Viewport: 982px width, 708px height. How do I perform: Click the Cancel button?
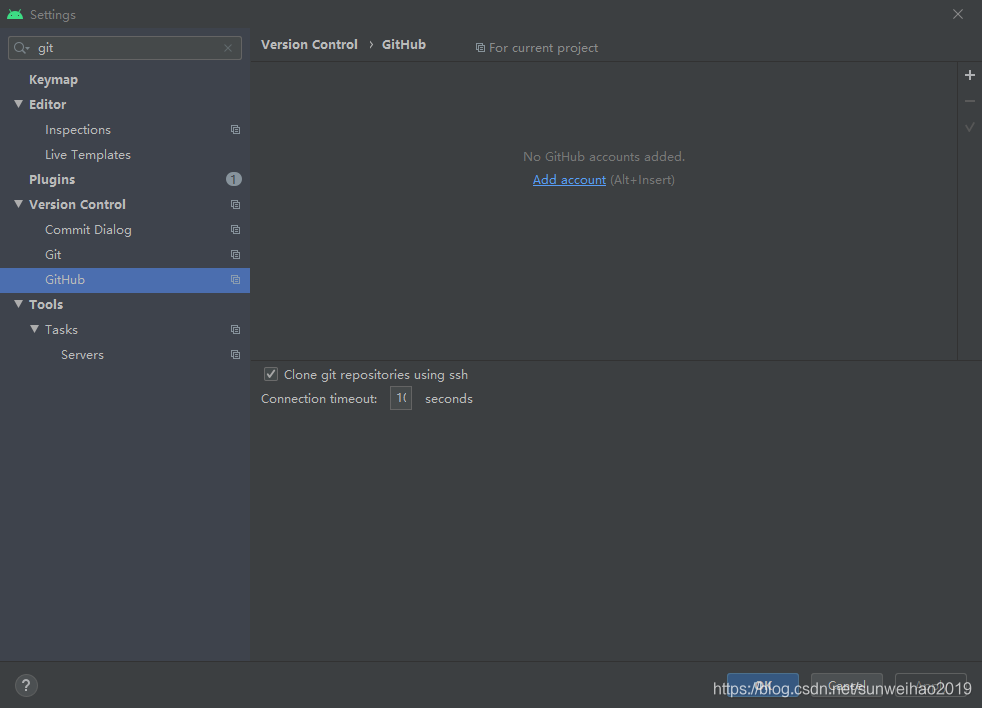pyautogui.click(x=847, y=686)
